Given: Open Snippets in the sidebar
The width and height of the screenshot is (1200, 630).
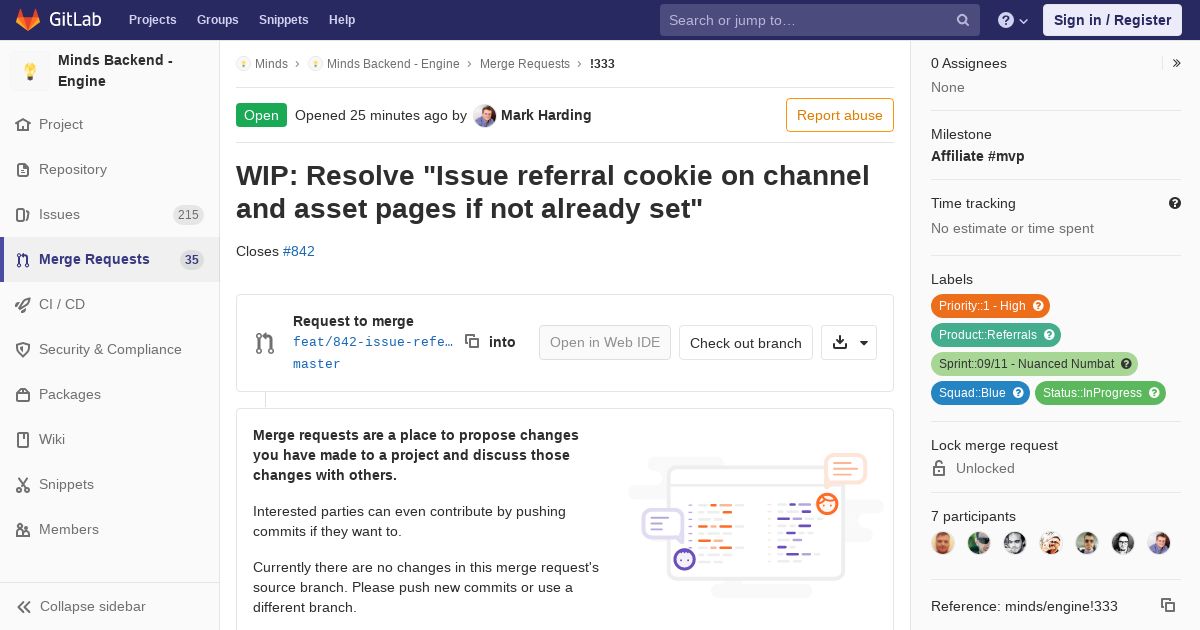Looking at the screenshot, I should [110, 484].
